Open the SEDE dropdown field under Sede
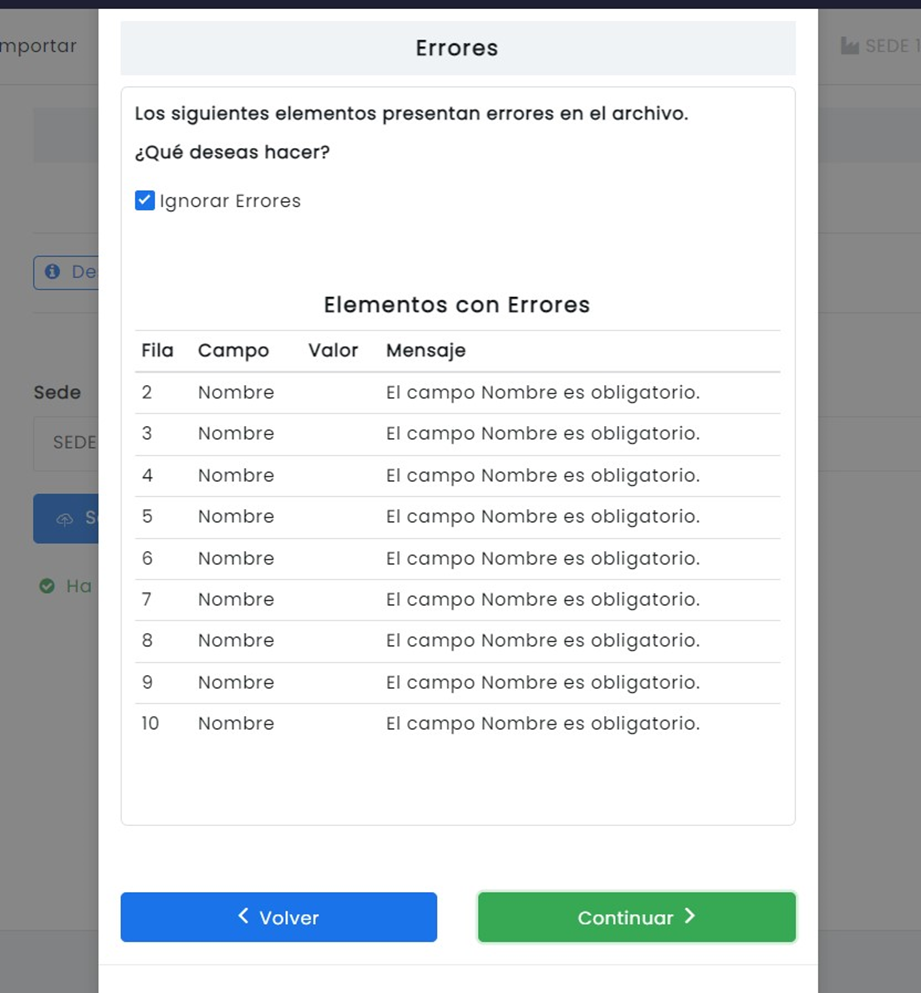Screen dimensions: 921x993 pos(66,443)
